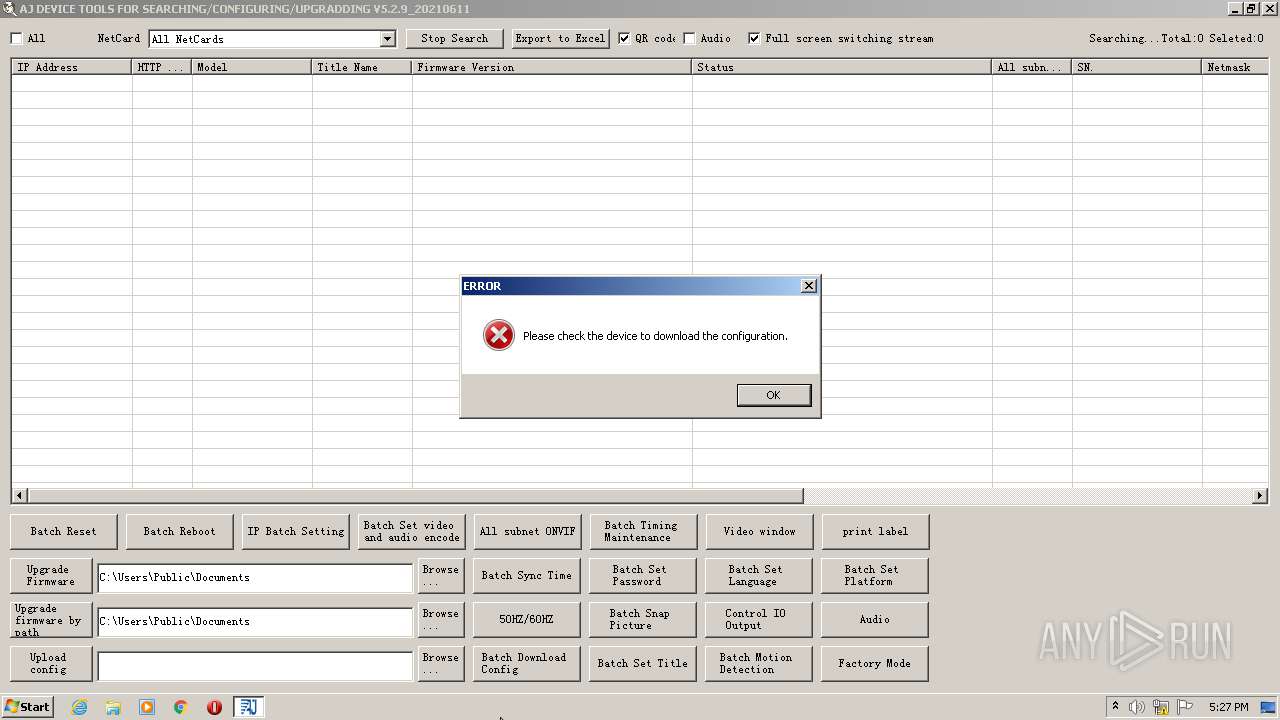Open the NetCard dropdown
The image size is (1280, 720).
click(x=388, y=39)
